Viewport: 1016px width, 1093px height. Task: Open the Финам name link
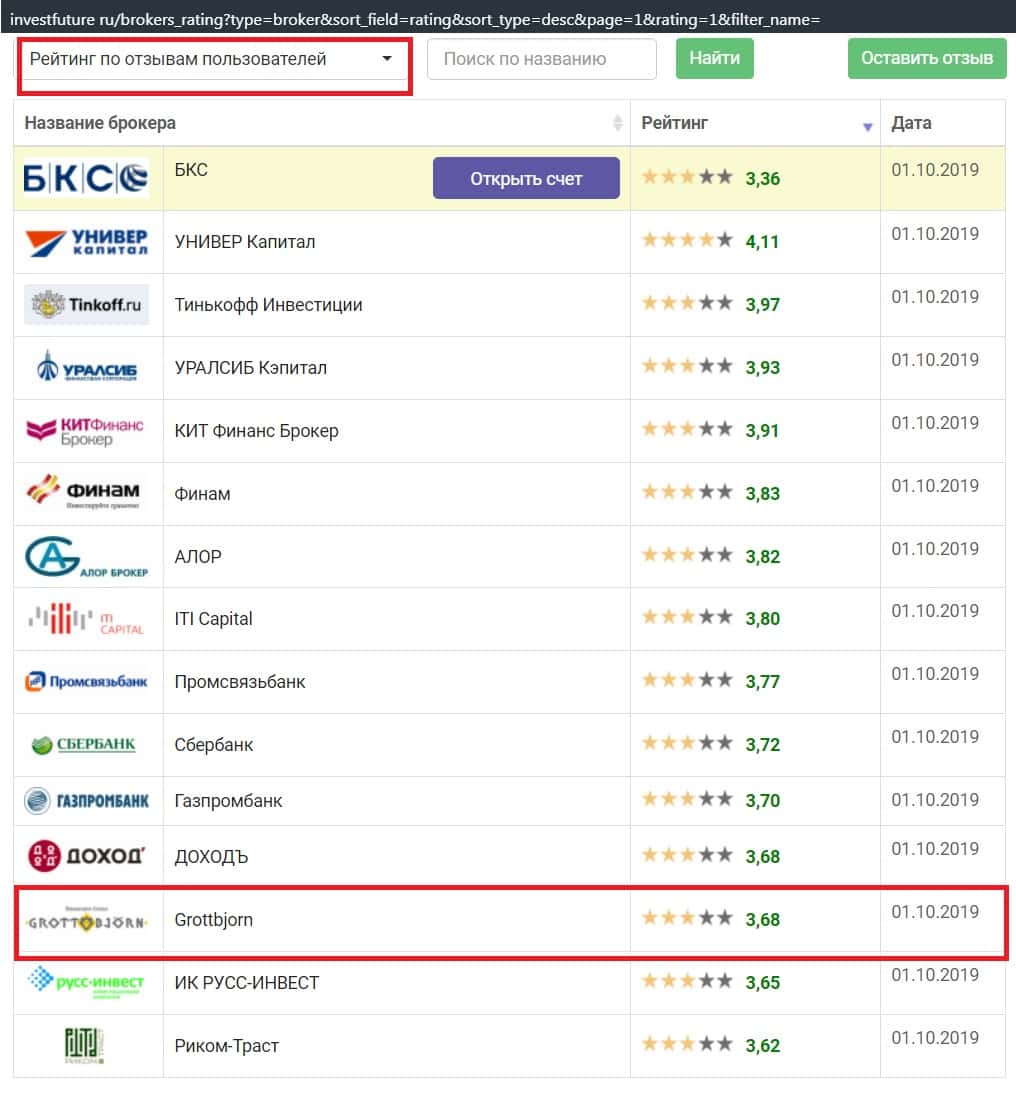202,494
